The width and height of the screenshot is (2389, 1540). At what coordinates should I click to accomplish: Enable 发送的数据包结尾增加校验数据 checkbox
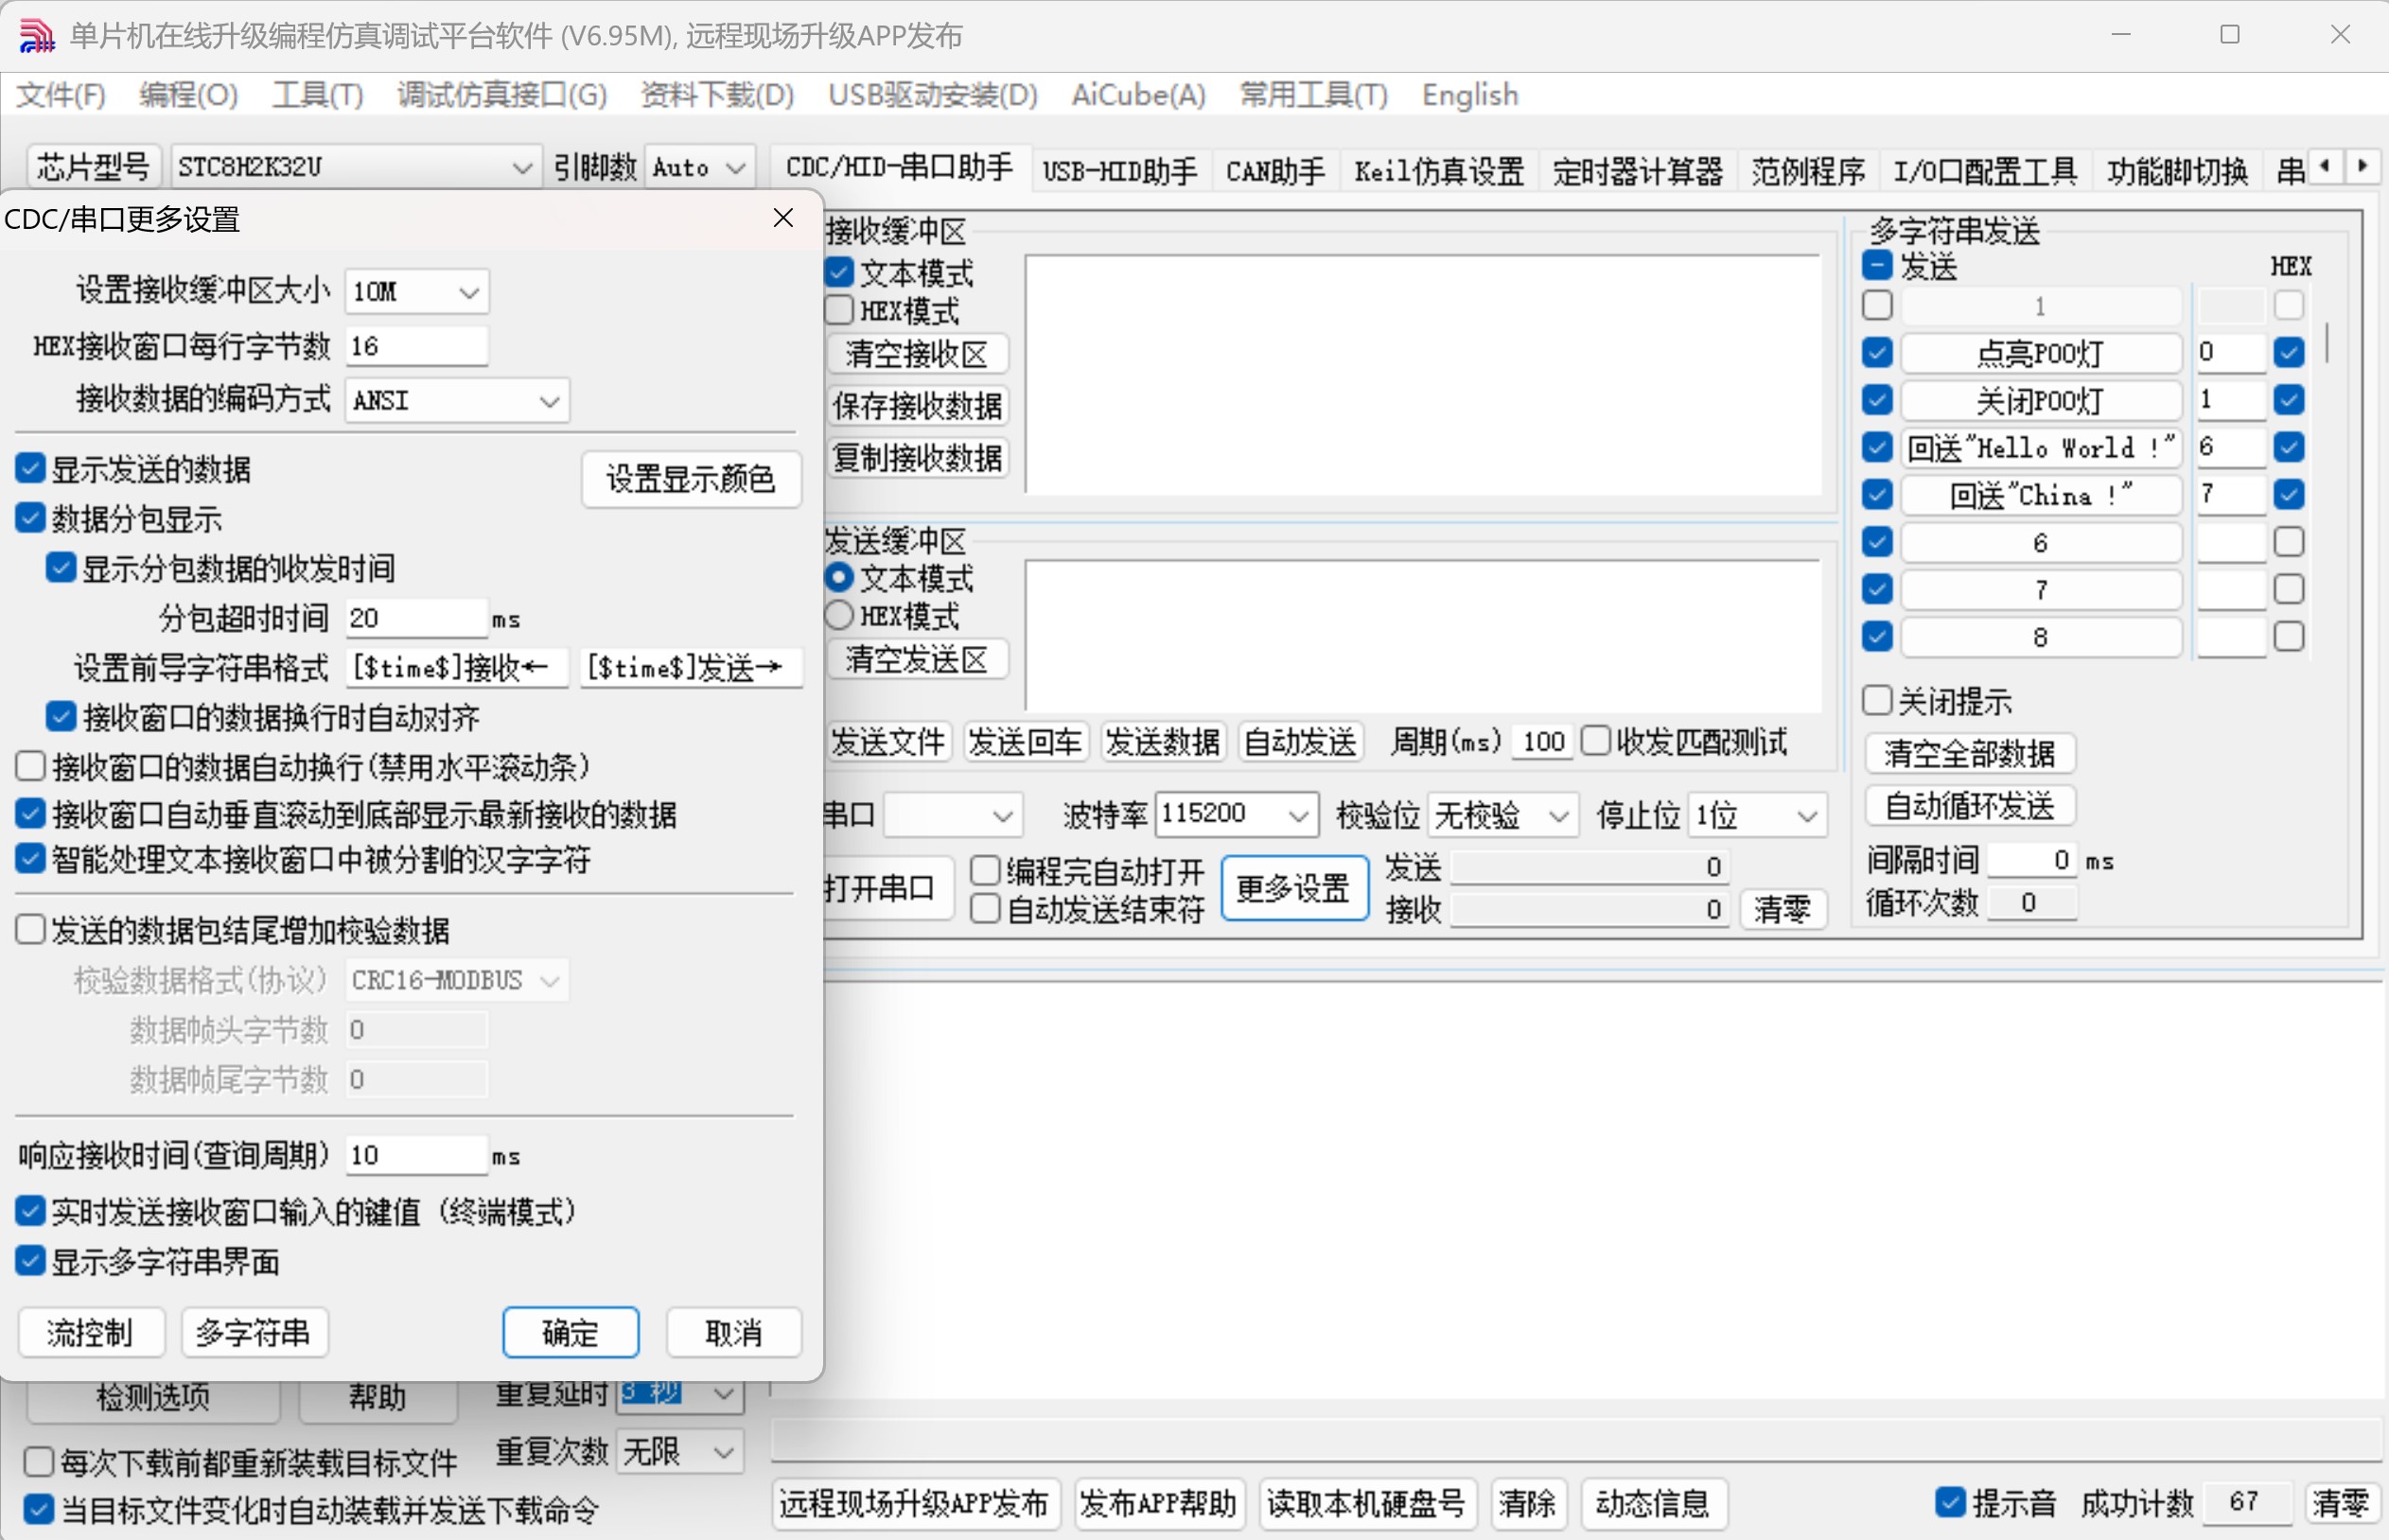tap(31, 929)
